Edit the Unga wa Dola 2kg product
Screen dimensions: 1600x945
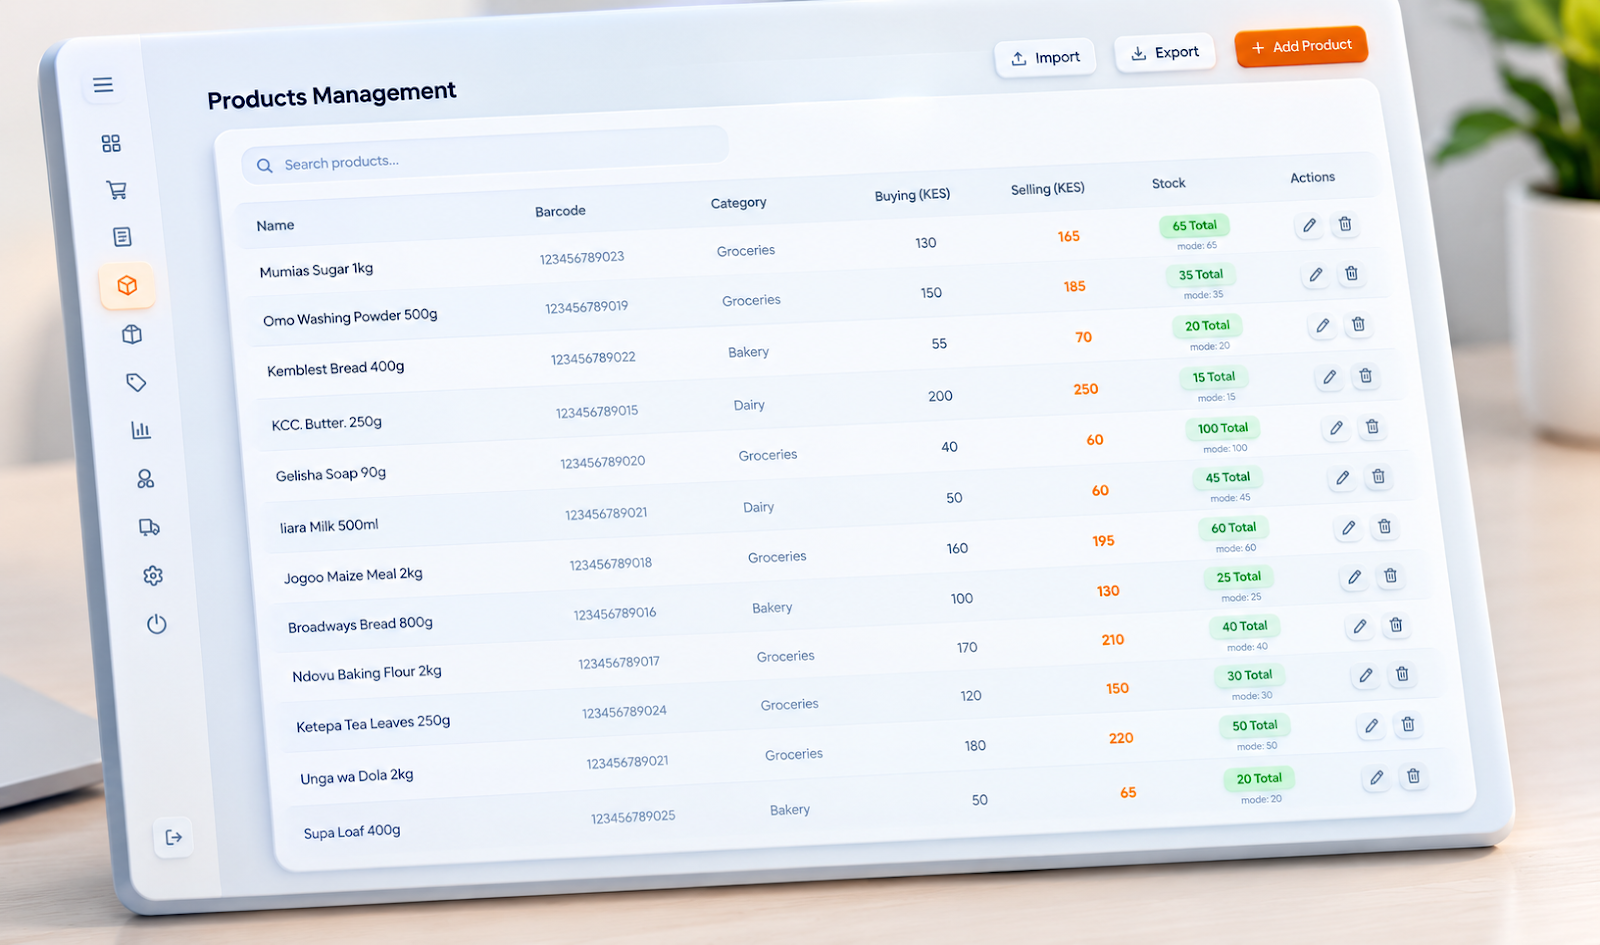click(x=1371, y=726)
